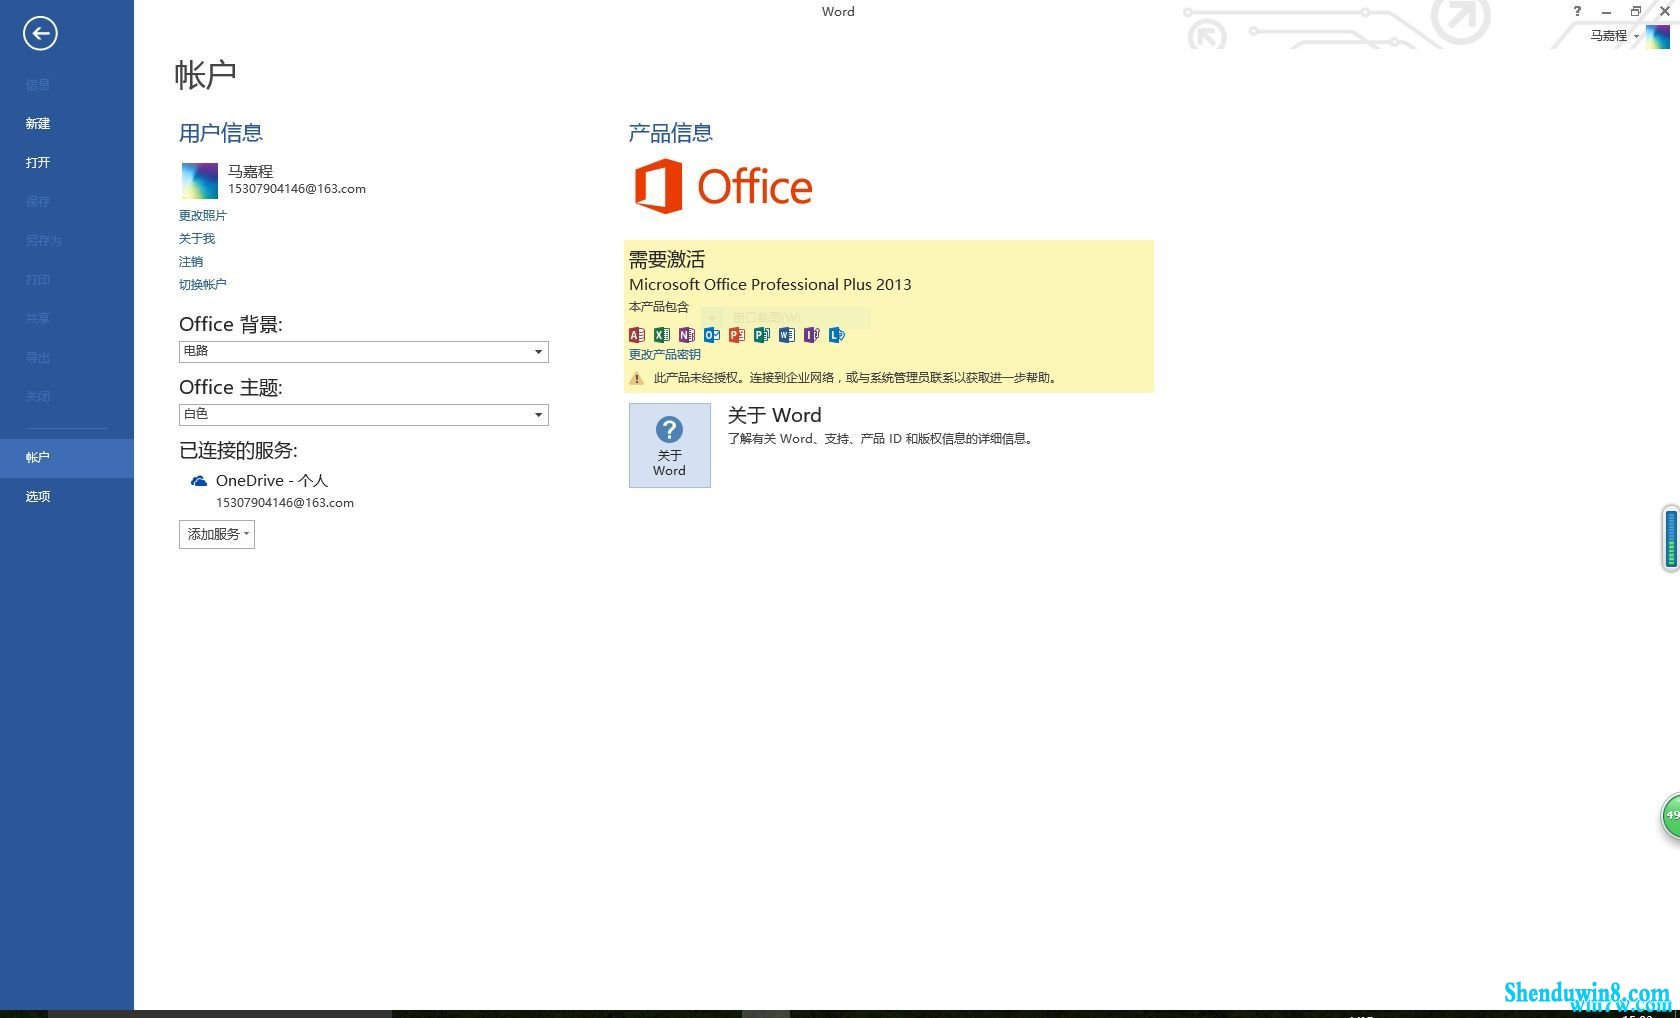This screenshot has height=1018, width=1680.
Task: Open the Office 背景 dropdown showing 电路
Action: (x=364, y=351)
